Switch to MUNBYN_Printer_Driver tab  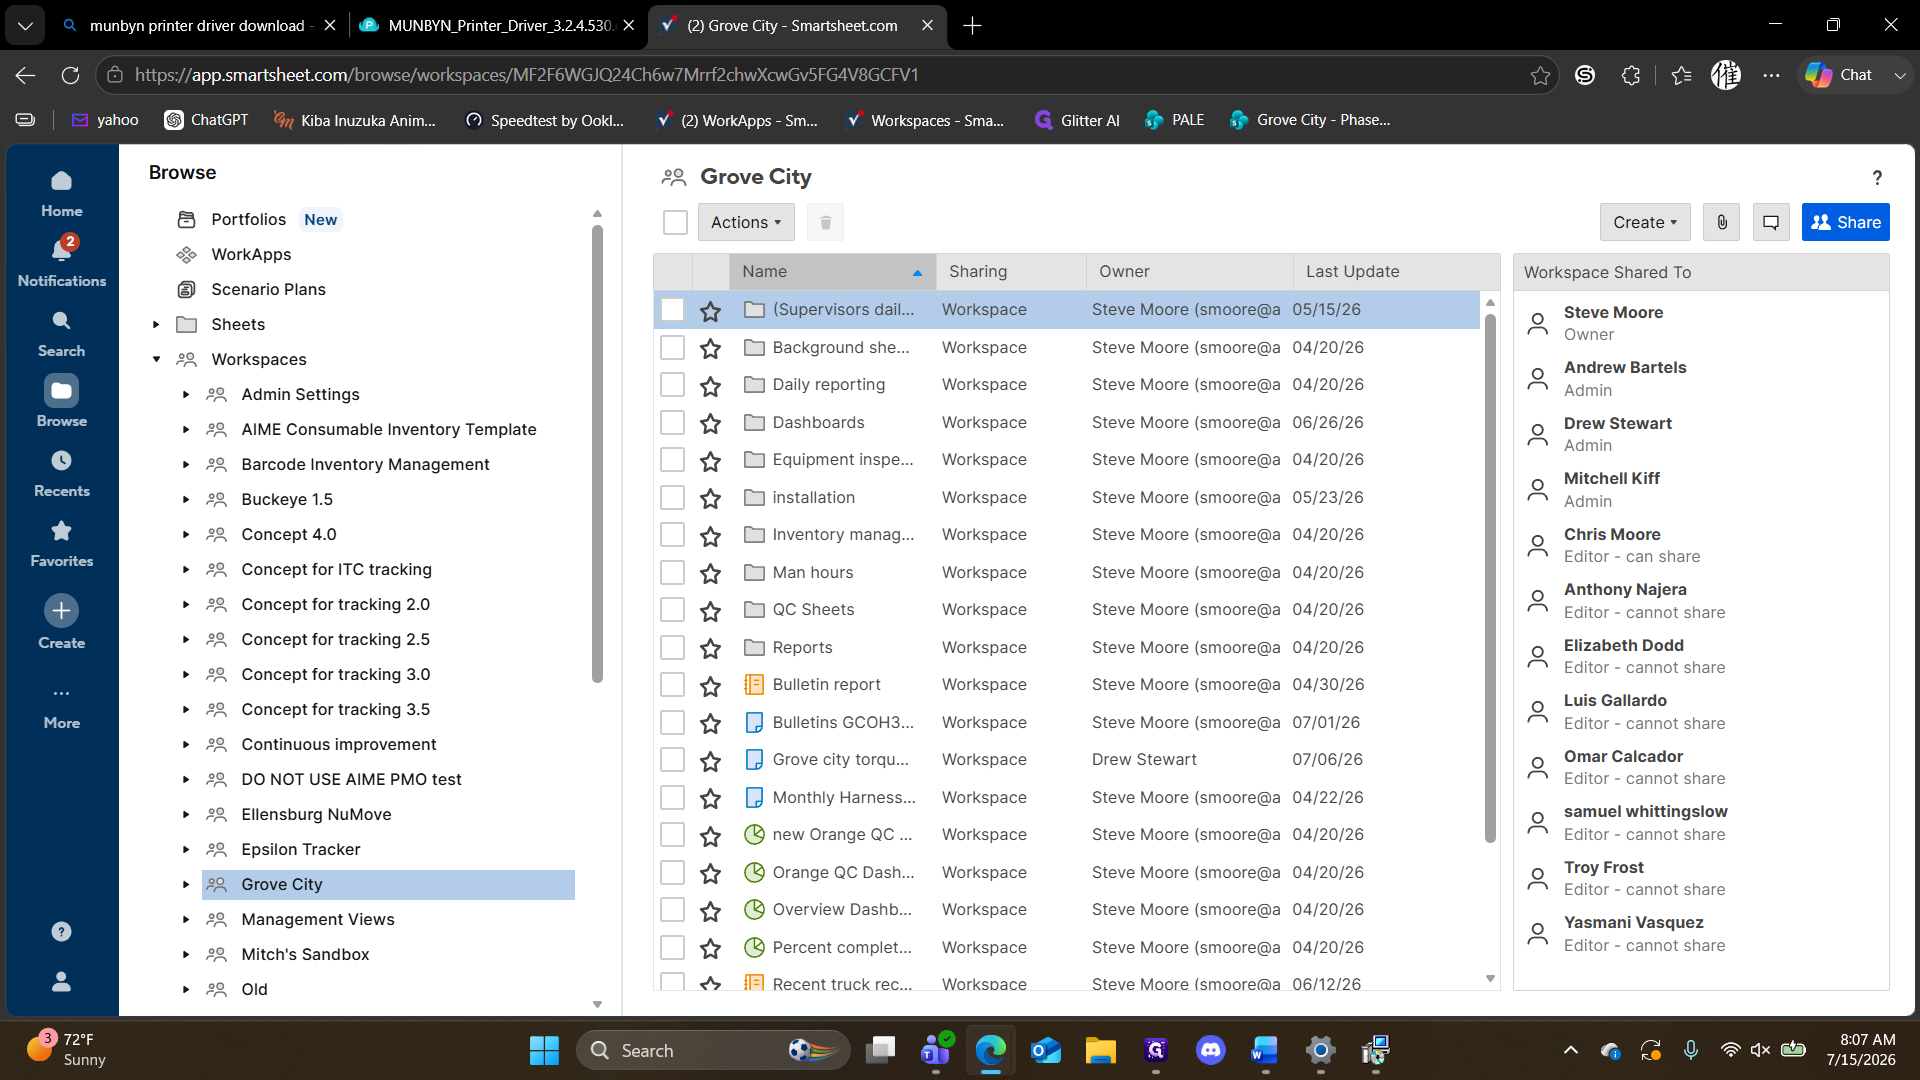[498, 25]
